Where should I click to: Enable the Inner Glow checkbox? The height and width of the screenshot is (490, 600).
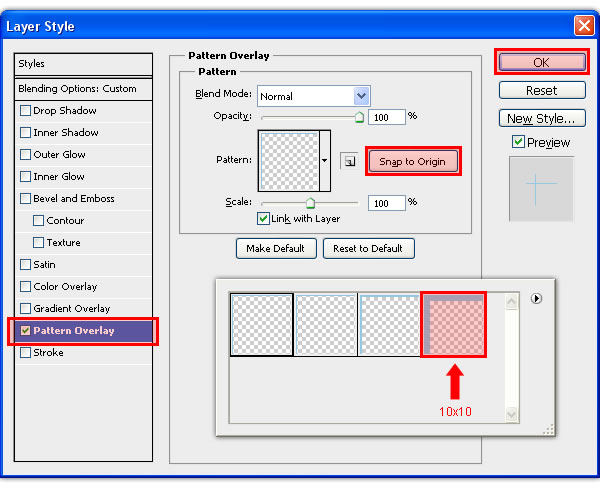[x=25, y=176]
